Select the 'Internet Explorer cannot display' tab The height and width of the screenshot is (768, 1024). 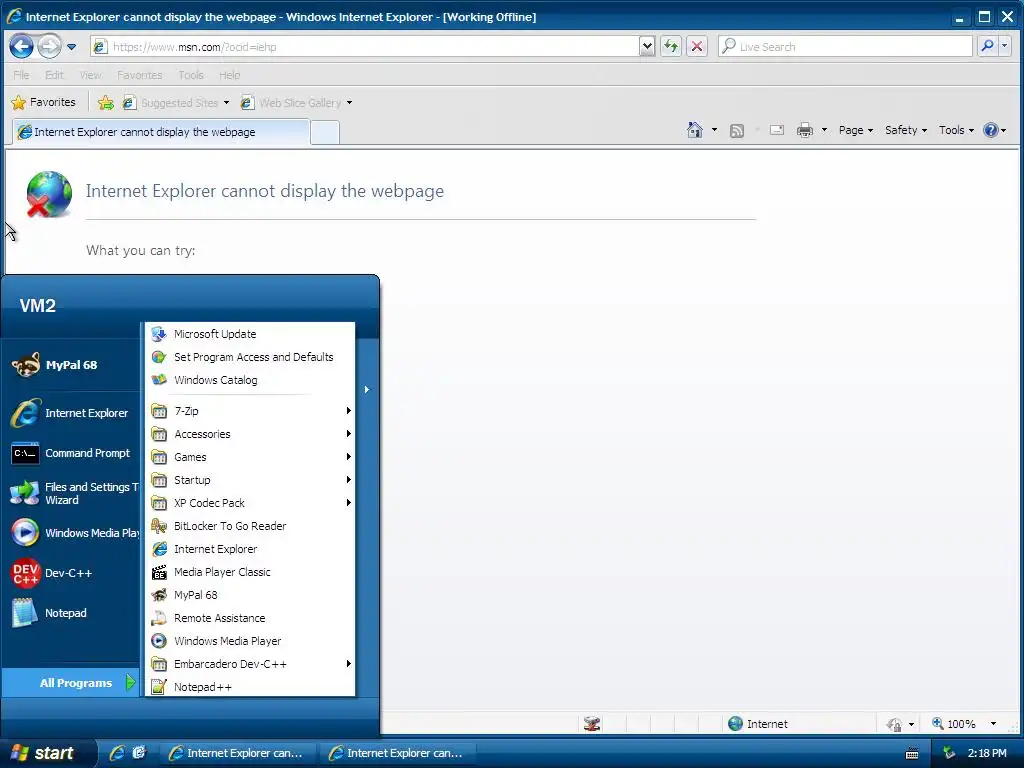(x=161, y=132)
